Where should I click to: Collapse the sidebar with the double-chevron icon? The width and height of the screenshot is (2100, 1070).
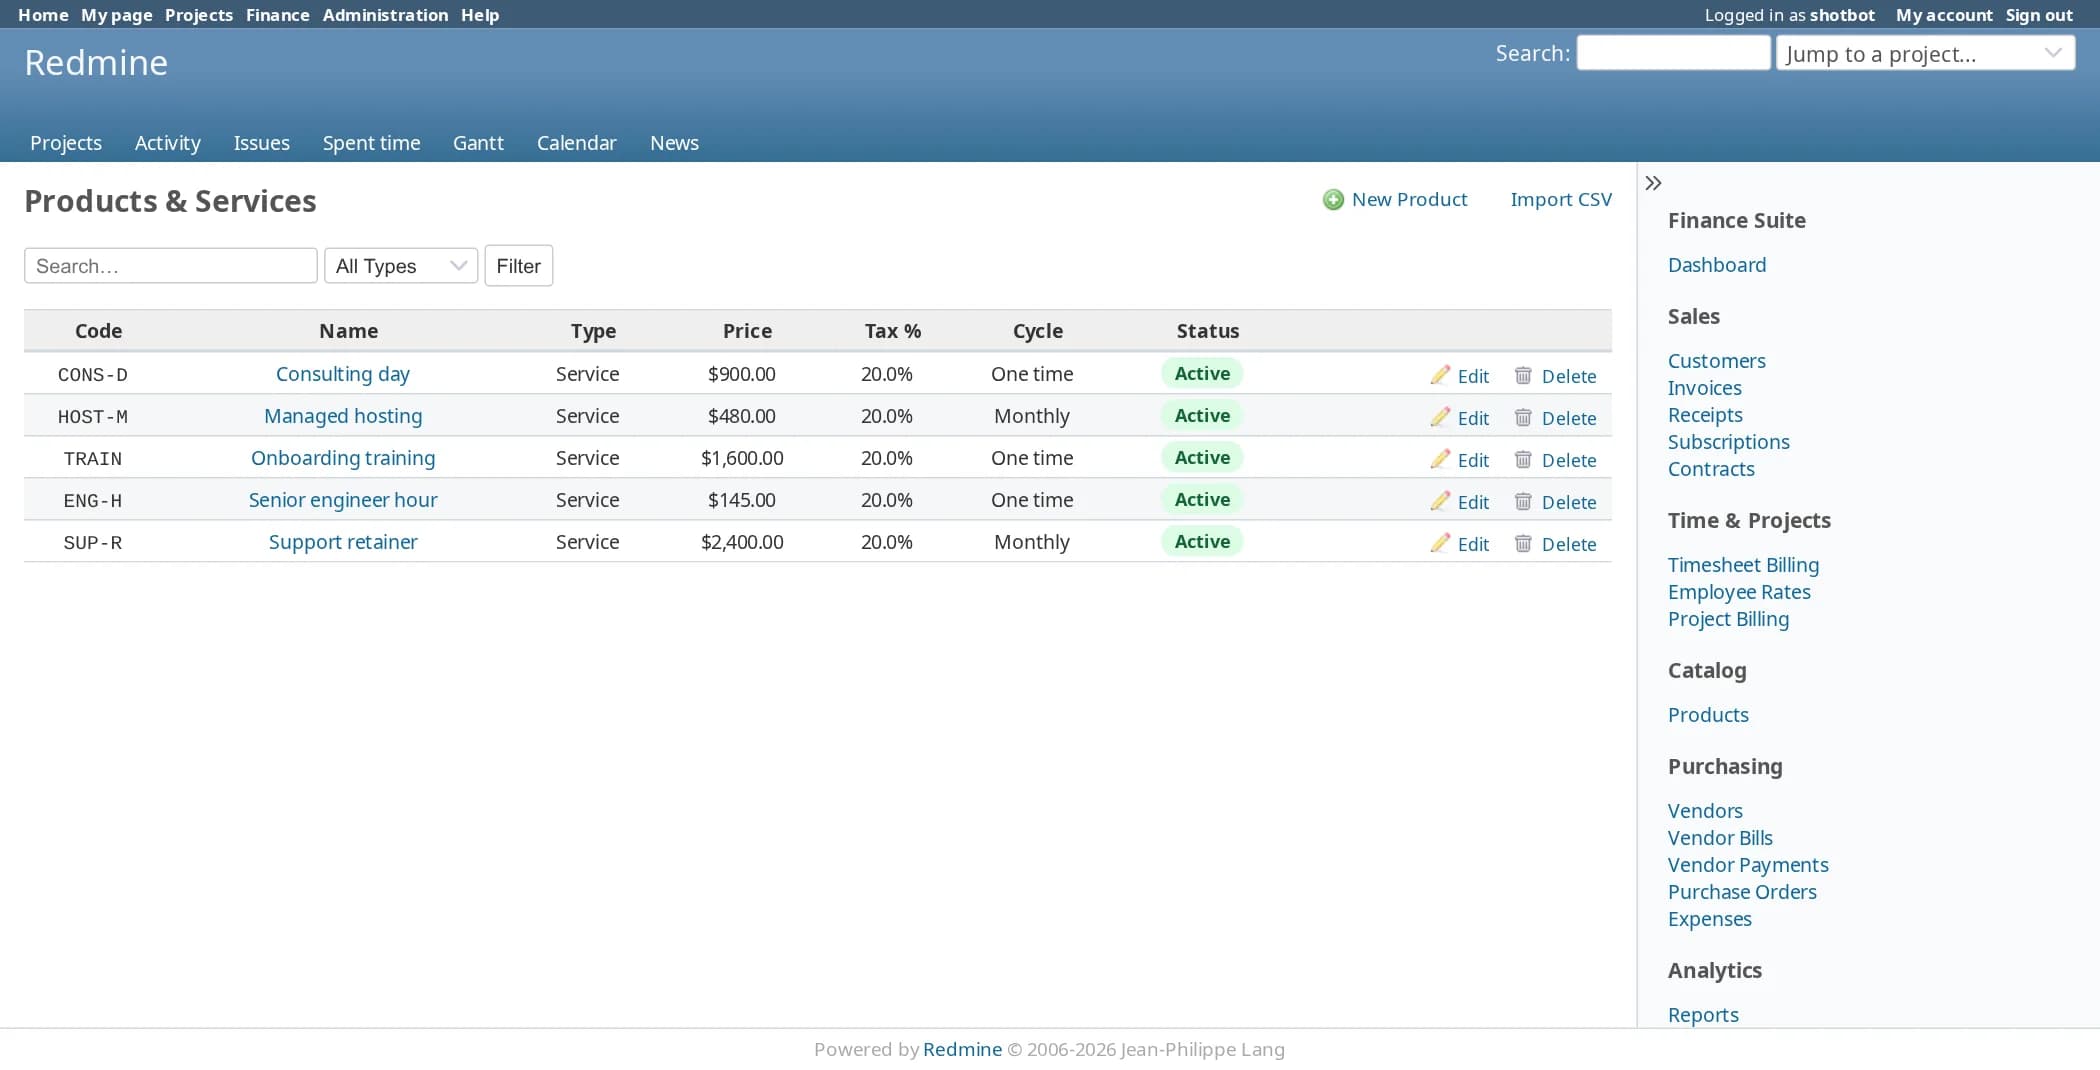pyautogui.click(x=1653, y=183)
